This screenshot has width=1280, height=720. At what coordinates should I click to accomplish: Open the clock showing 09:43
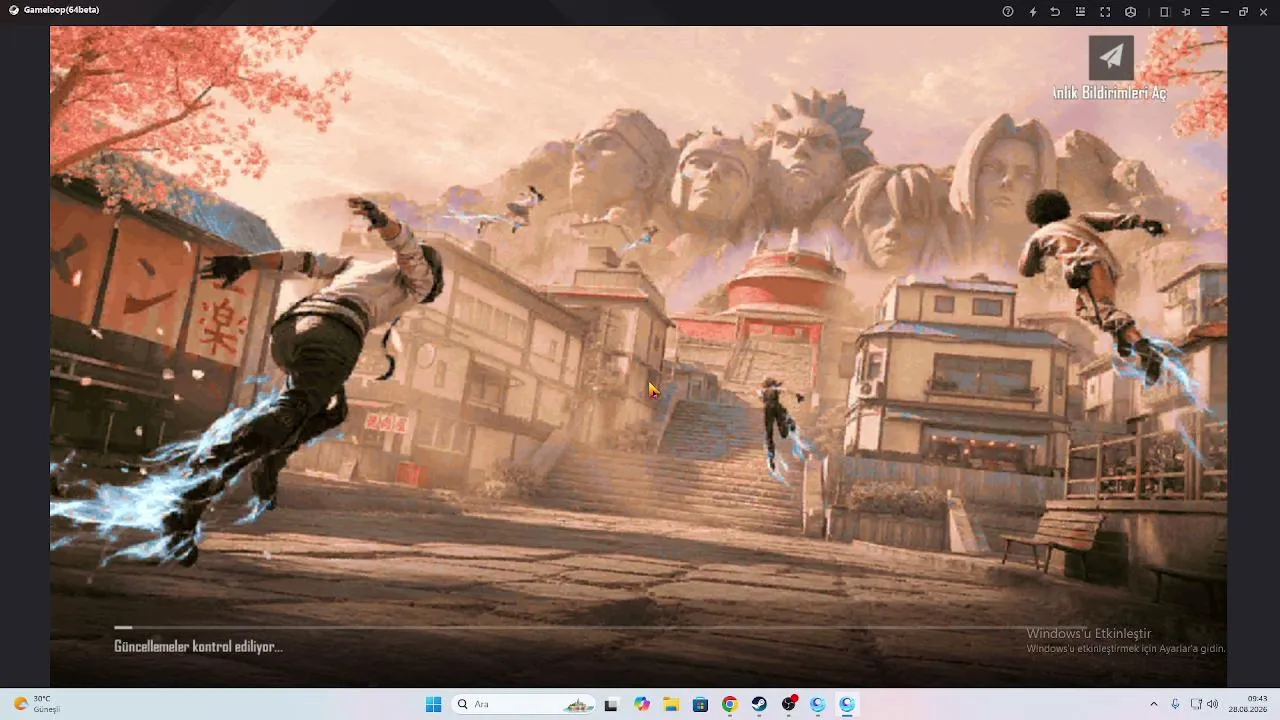click(1249, 704)
